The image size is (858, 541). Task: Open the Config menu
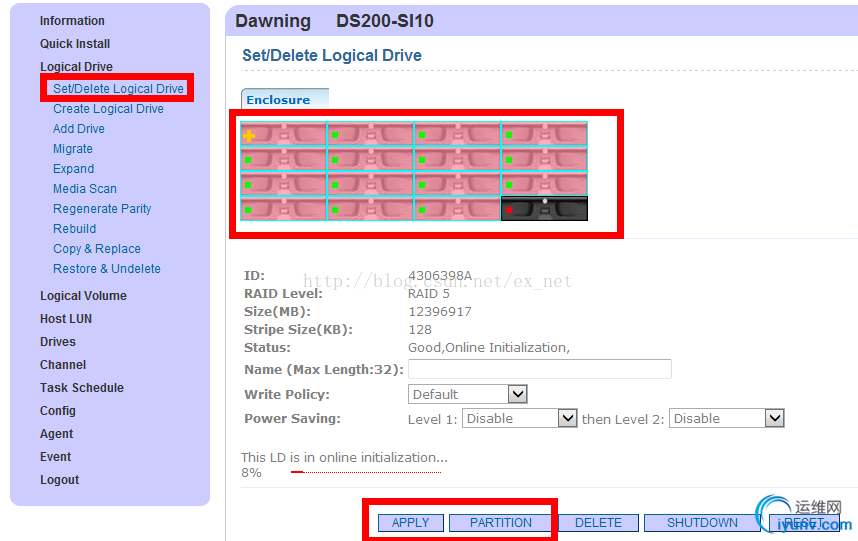tap(57, 411)
